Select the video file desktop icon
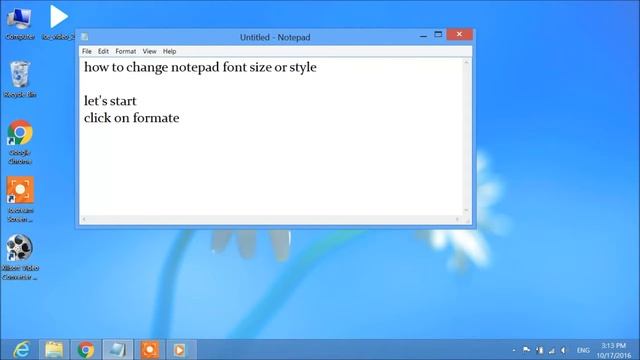Screen dimensions: 640x360 tap(58, 23)
